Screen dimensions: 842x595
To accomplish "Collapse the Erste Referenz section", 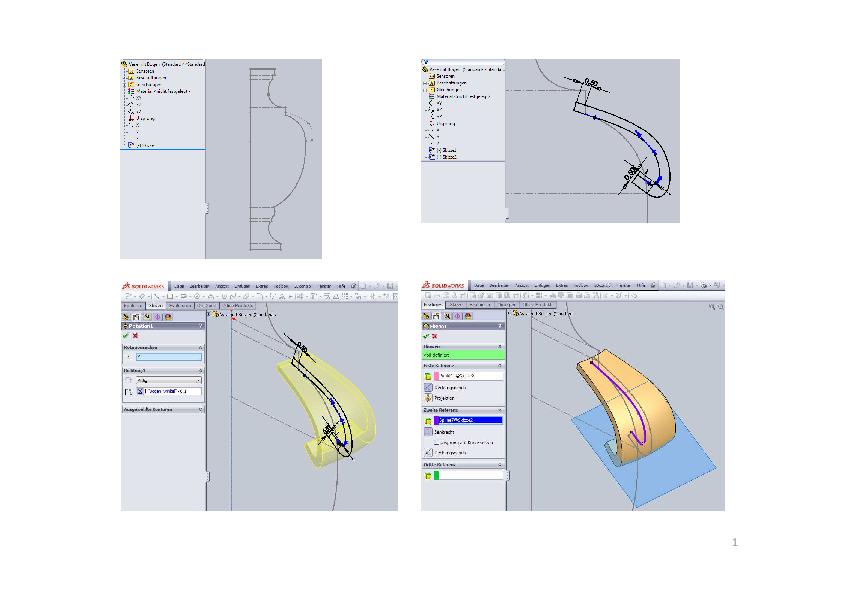I will pos(500,366).
